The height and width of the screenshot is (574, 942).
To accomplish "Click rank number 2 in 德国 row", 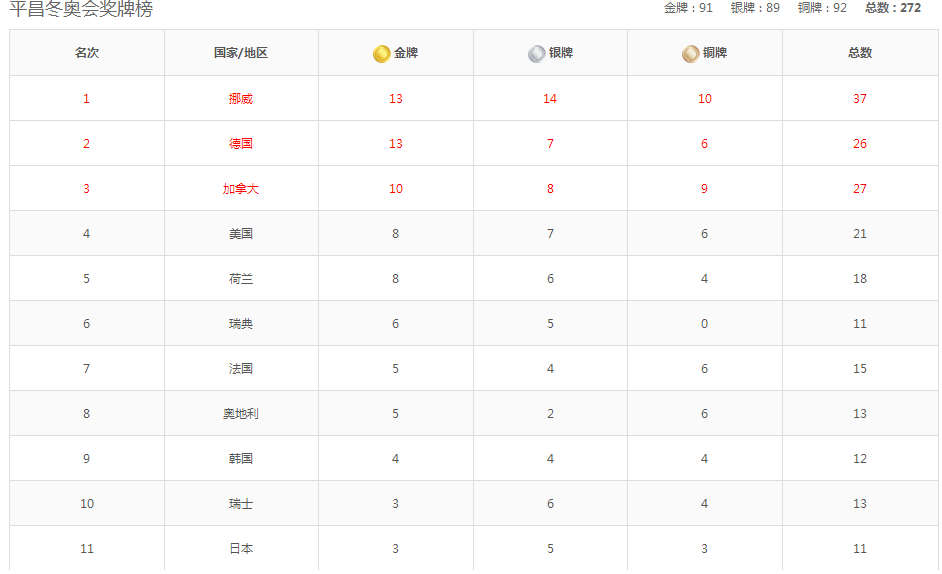I will pyautogui.click(x=87, y=144).
